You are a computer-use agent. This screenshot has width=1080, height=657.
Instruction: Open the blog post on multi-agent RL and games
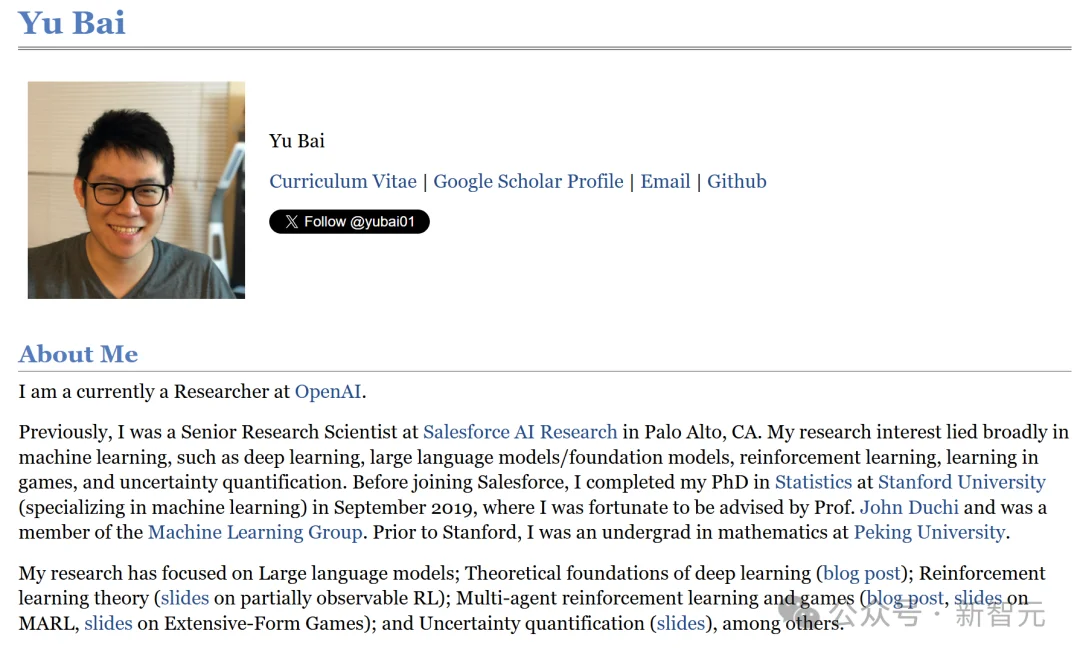905,598
